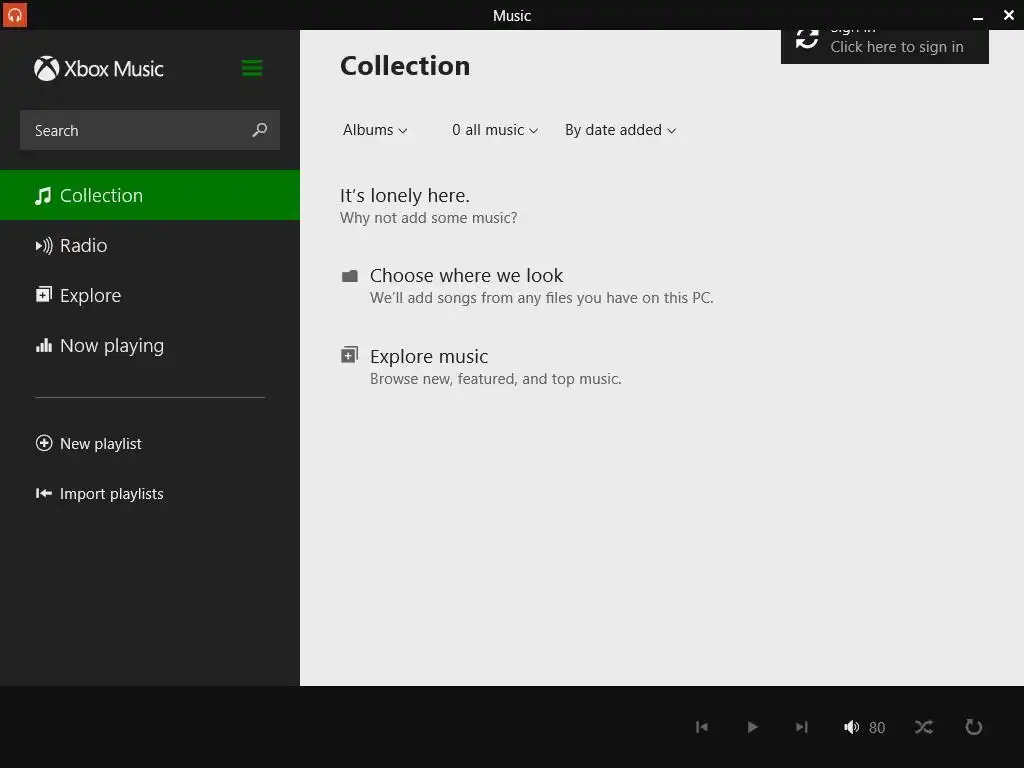The height and width of the screenshot is (768, 1024).
Task: Open the Now playing section
Action: pyautogui.click(x=150, y=345)
